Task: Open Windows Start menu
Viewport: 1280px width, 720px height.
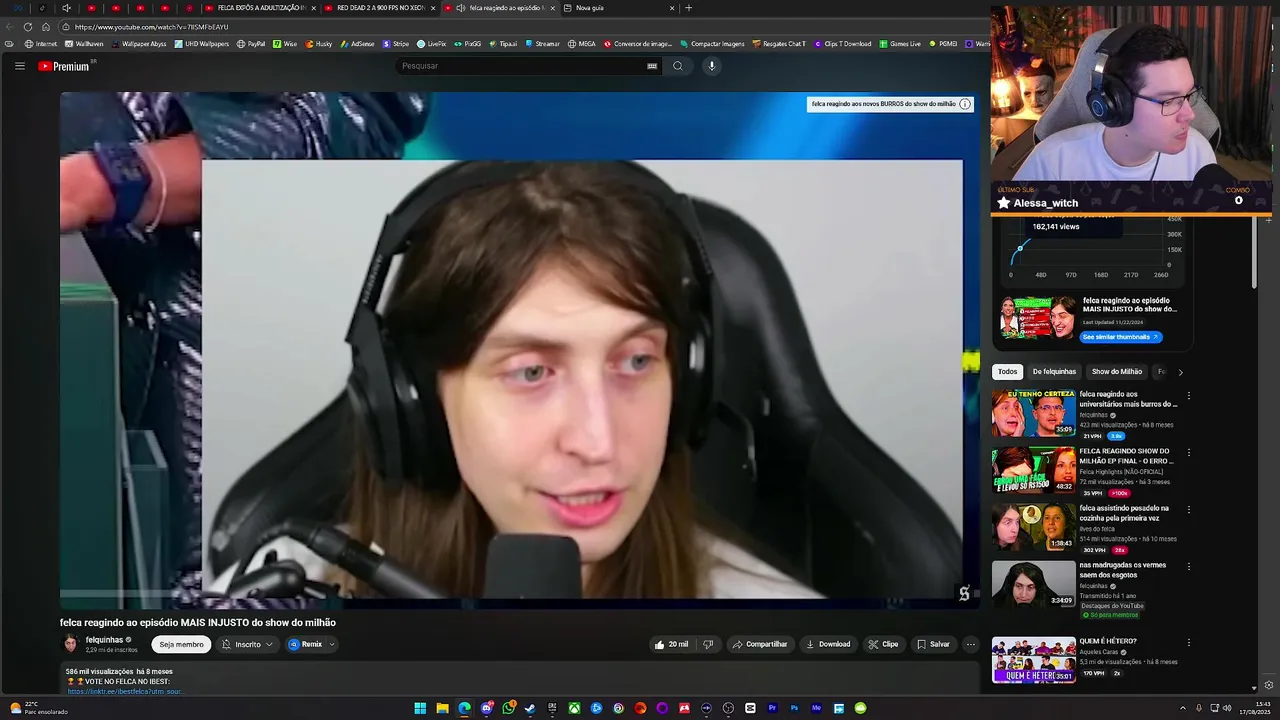Action: tap(420, 708)
